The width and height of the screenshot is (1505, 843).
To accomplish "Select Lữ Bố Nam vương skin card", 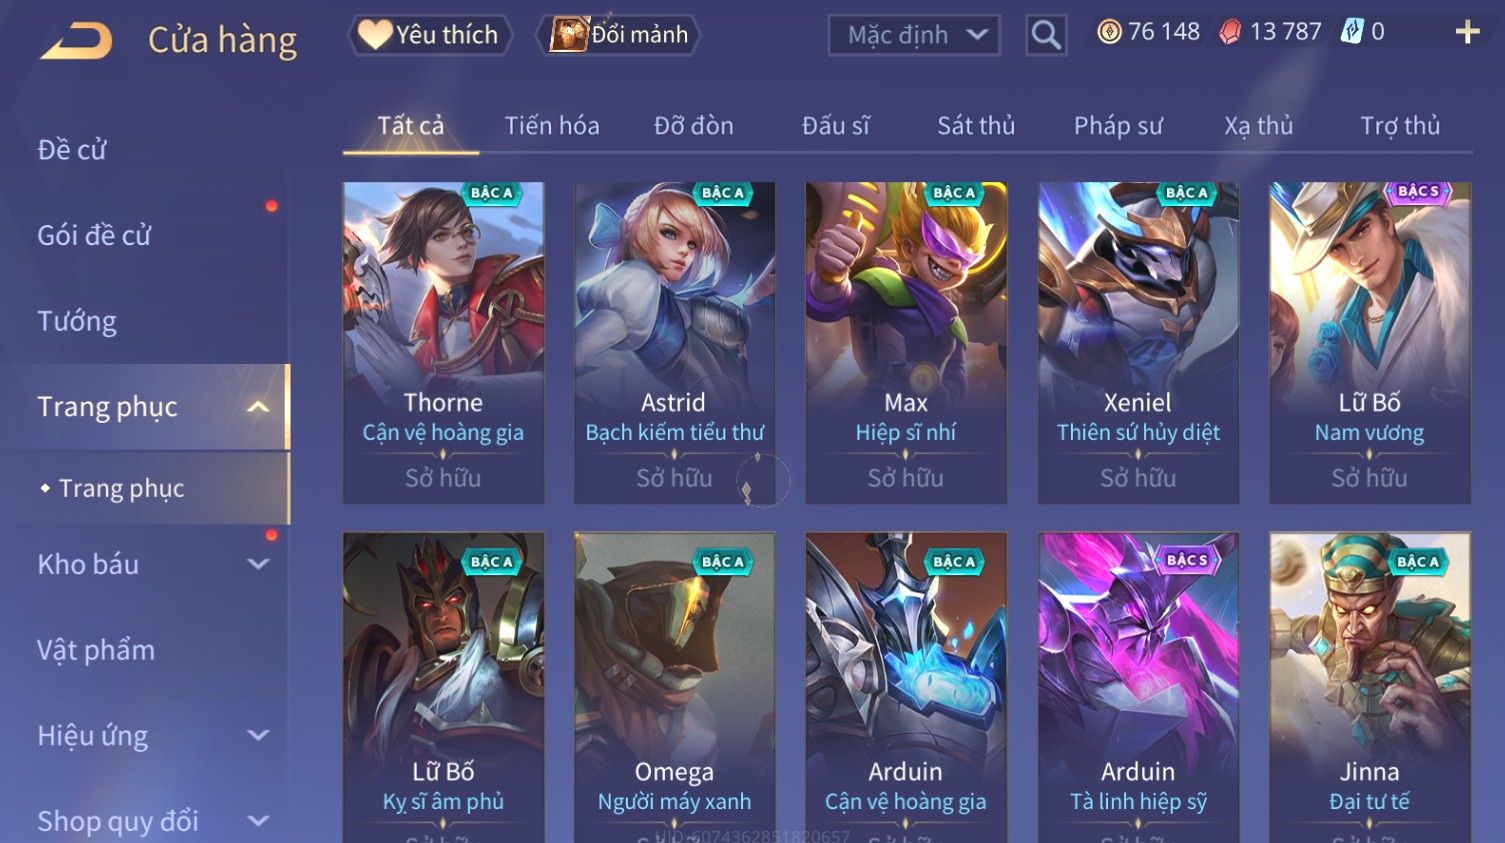I will (x=1369, y=342).
